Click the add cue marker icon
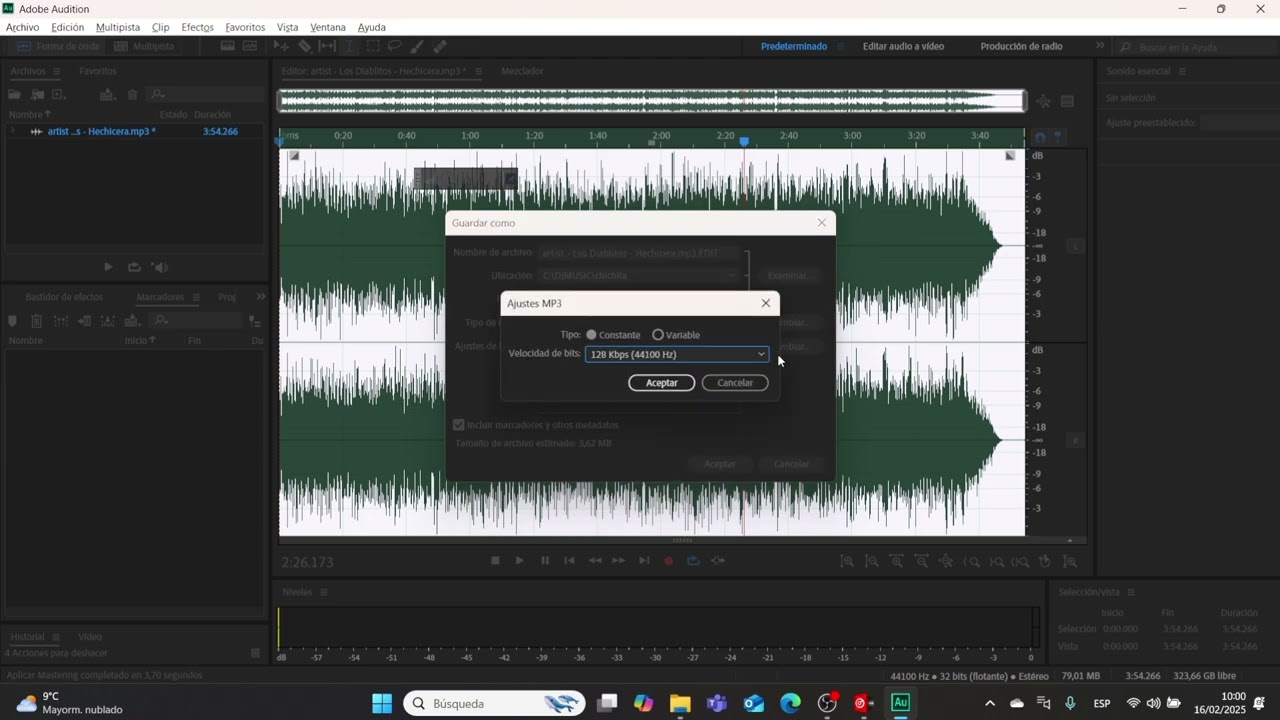The width and height of the screenshot is (1280, 720). pyautogui.click(x=12, y=321)
